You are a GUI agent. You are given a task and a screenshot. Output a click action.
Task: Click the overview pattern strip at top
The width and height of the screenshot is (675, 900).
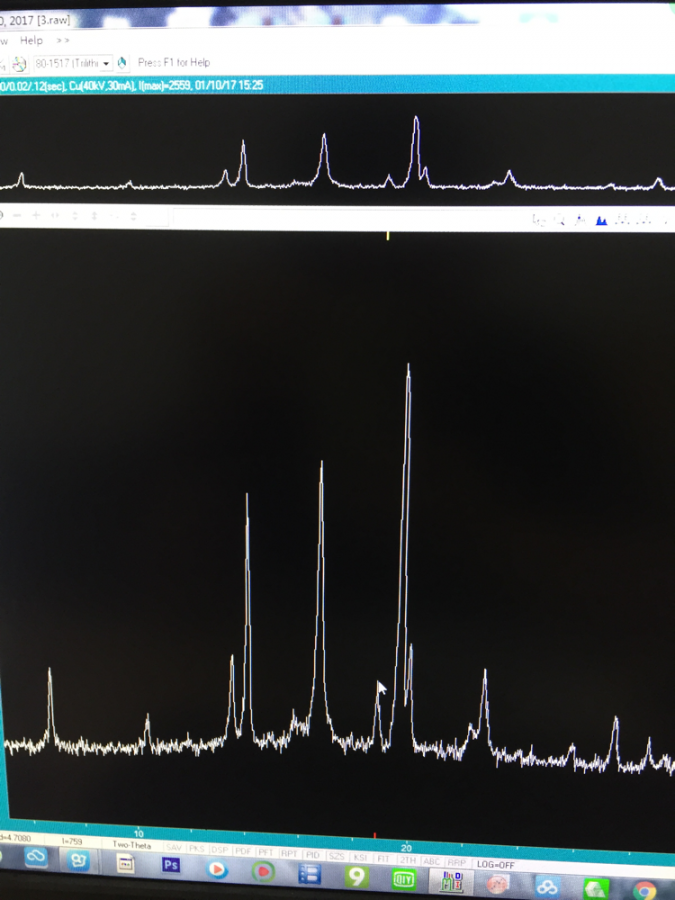(338, 149)
